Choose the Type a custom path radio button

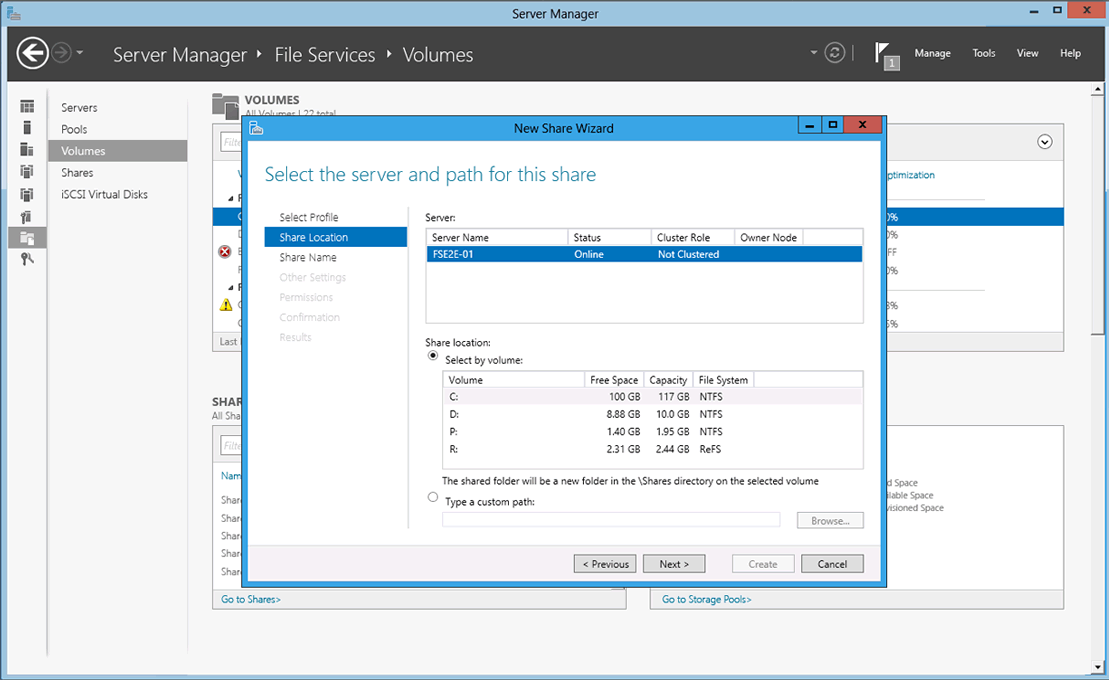point(433,497)
